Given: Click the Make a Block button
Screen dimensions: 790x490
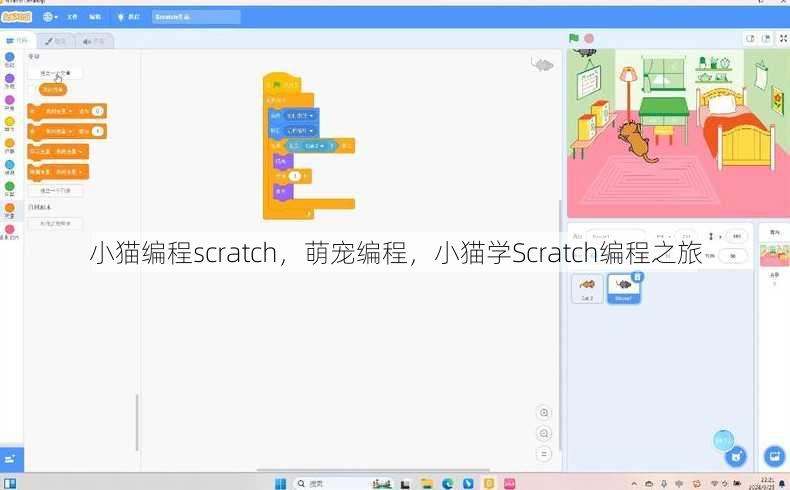Looking at the screenshot, I should point(55,223).
